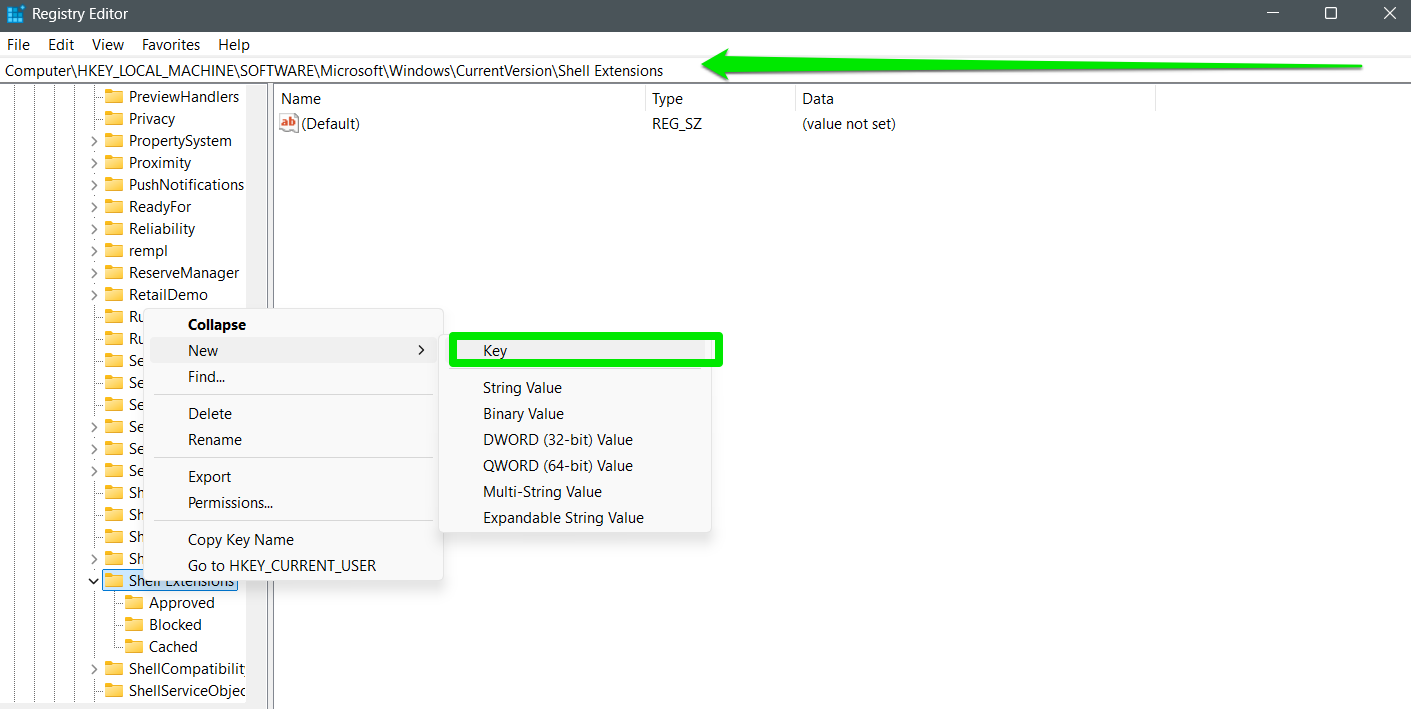
Task: Open the View menu
Action: point(108,45)
